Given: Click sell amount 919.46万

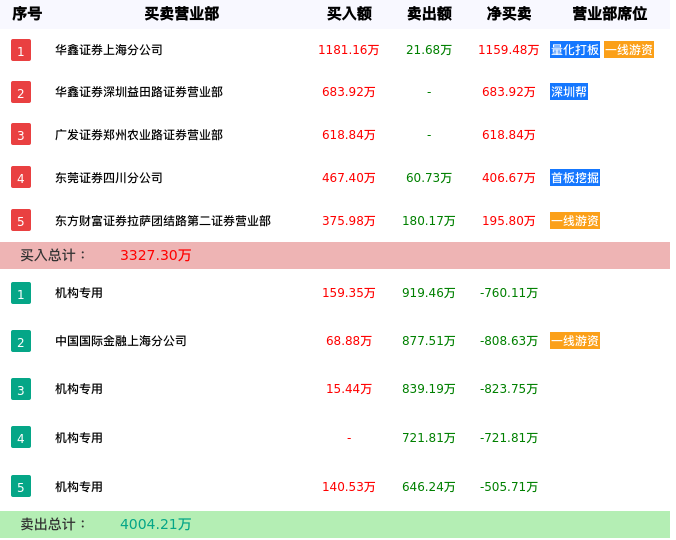Looking at the screenshot, I should (429, 293).
